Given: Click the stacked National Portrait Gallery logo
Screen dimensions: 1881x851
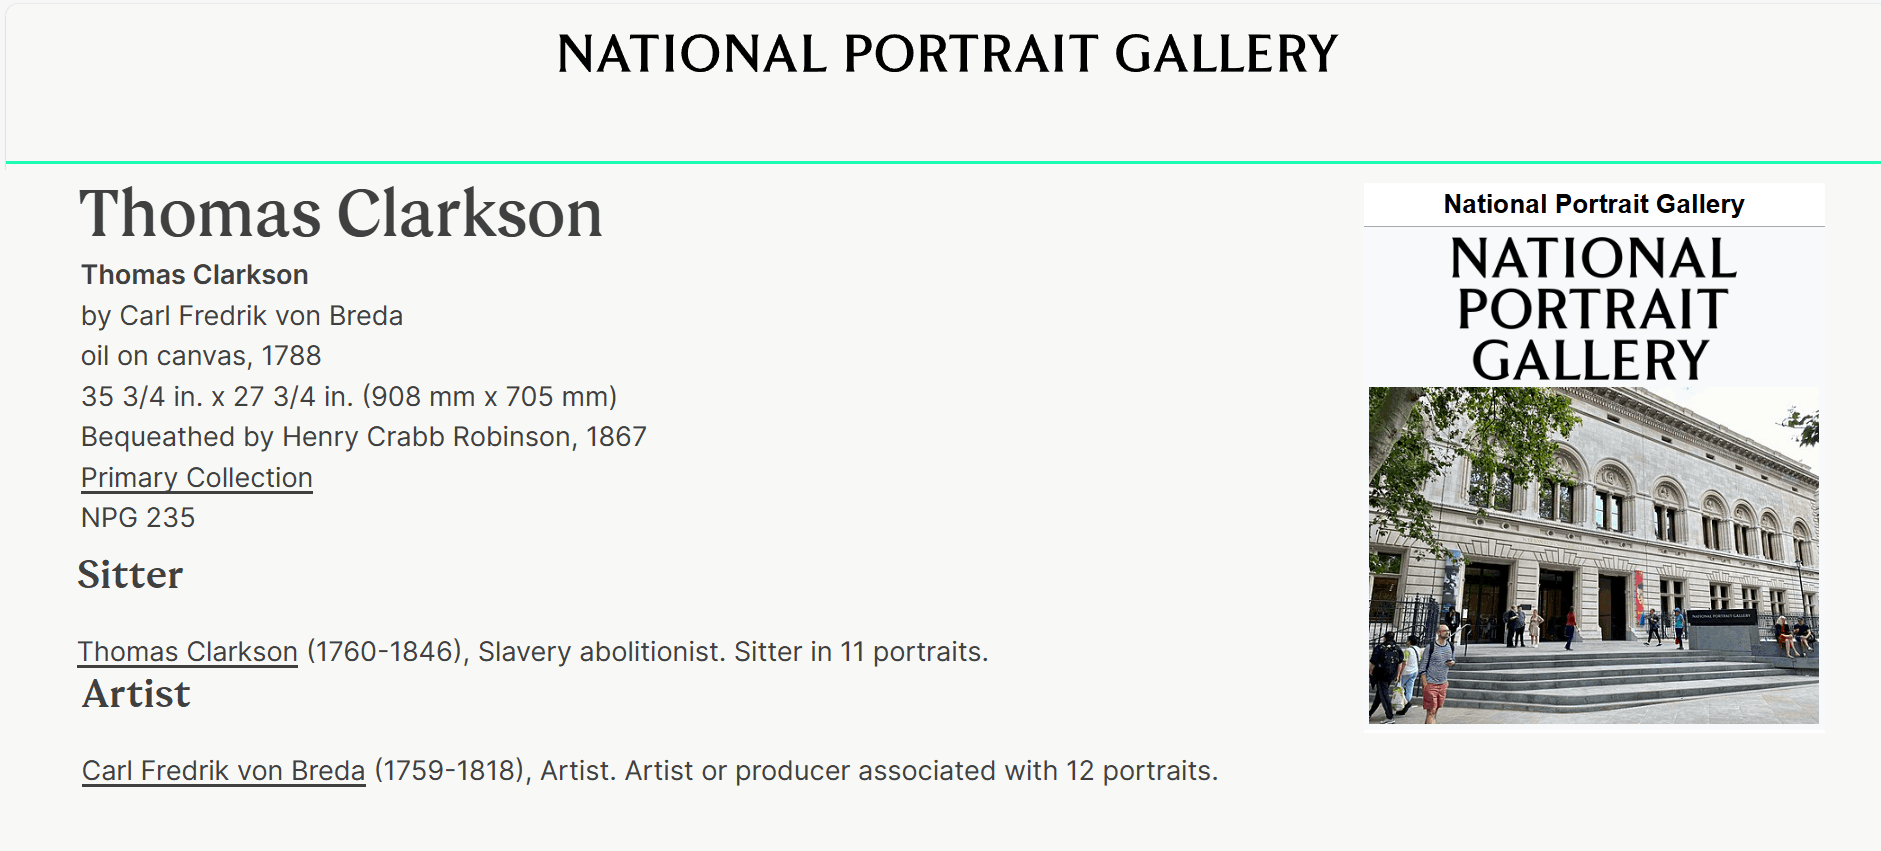Looking at the screenshot, I should click(x=1594, y=308).
